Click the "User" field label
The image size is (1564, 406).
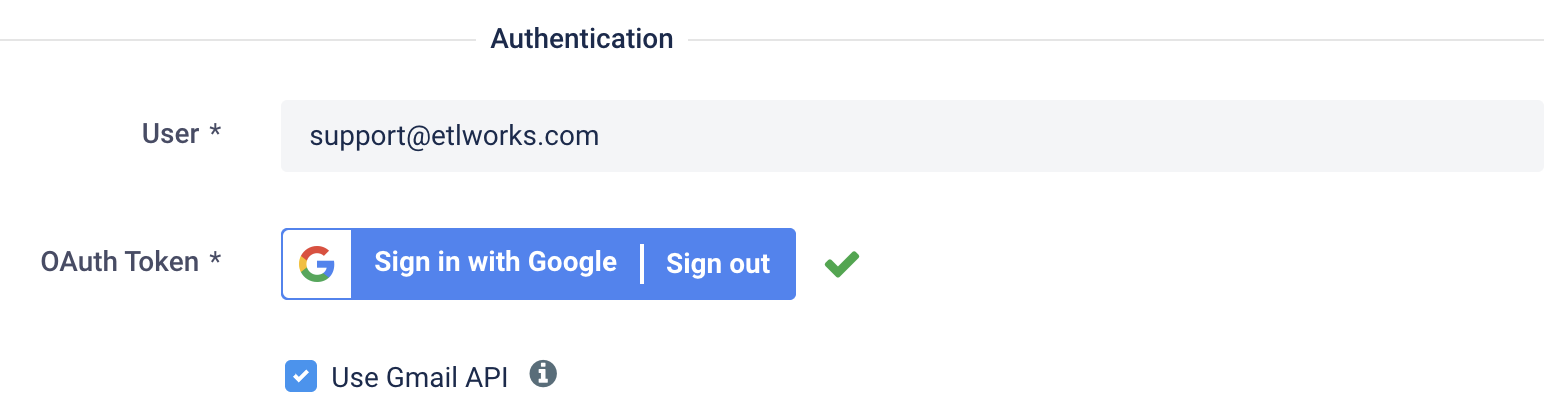click(x=171, y=134)
